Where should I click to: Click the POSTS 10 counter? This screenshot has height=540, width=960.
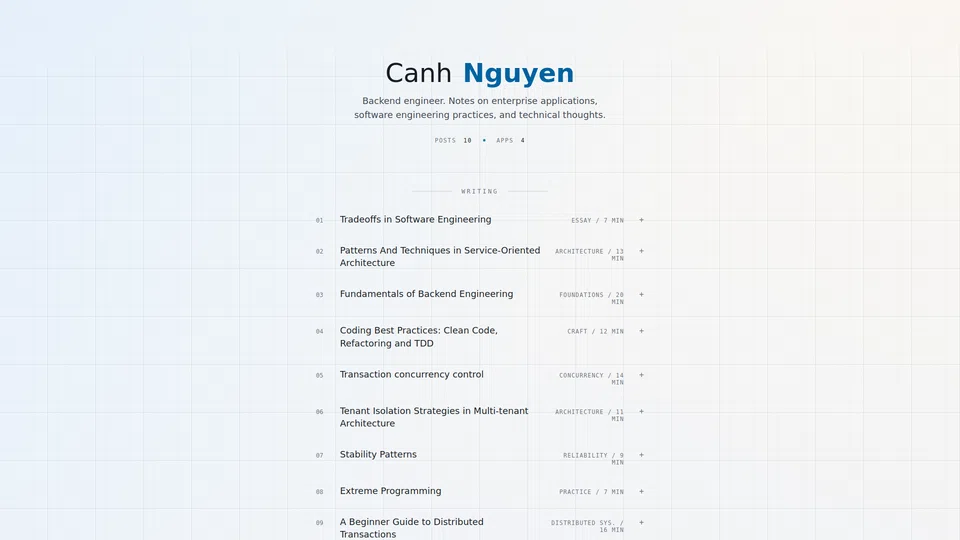point(453,140)
